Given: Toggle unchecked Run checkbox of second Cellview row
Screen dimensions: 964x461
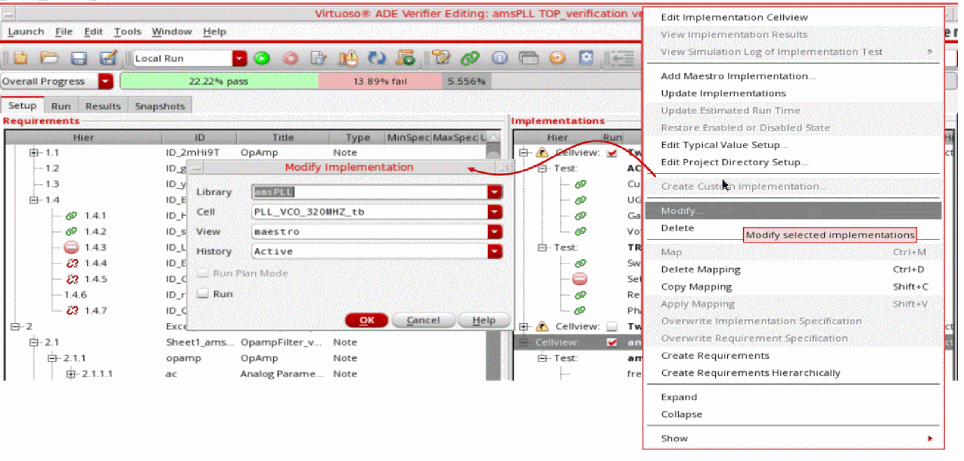Looking at the screenshot, I should (x=612, y=326).
